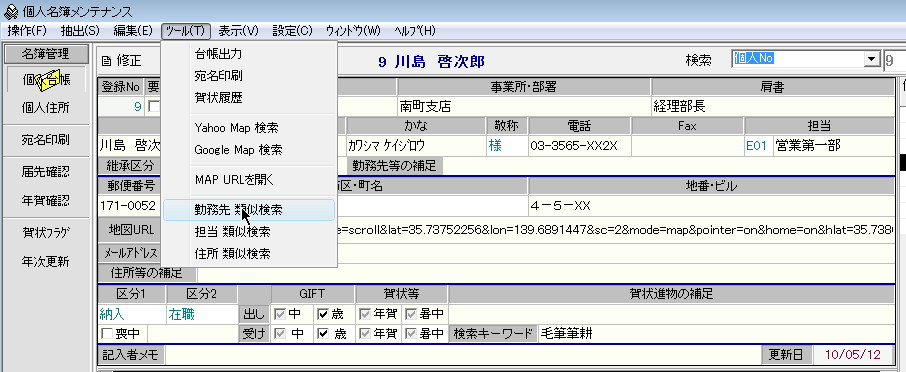The height and width of the screenshot is (372, 906).
Task: Toggle the 喪中 checkbox
Action: 107,333
